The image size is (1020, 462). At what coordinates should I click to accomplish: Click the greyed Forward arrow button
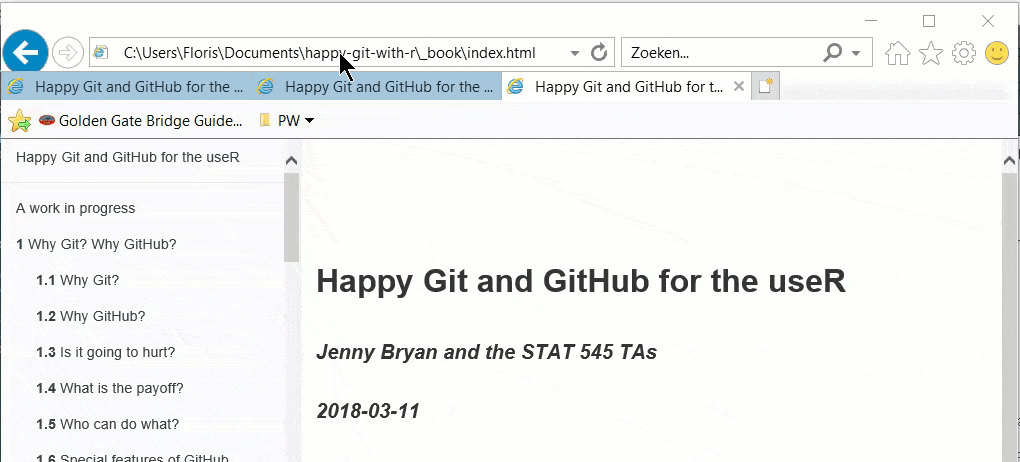(x=68, y=53)
